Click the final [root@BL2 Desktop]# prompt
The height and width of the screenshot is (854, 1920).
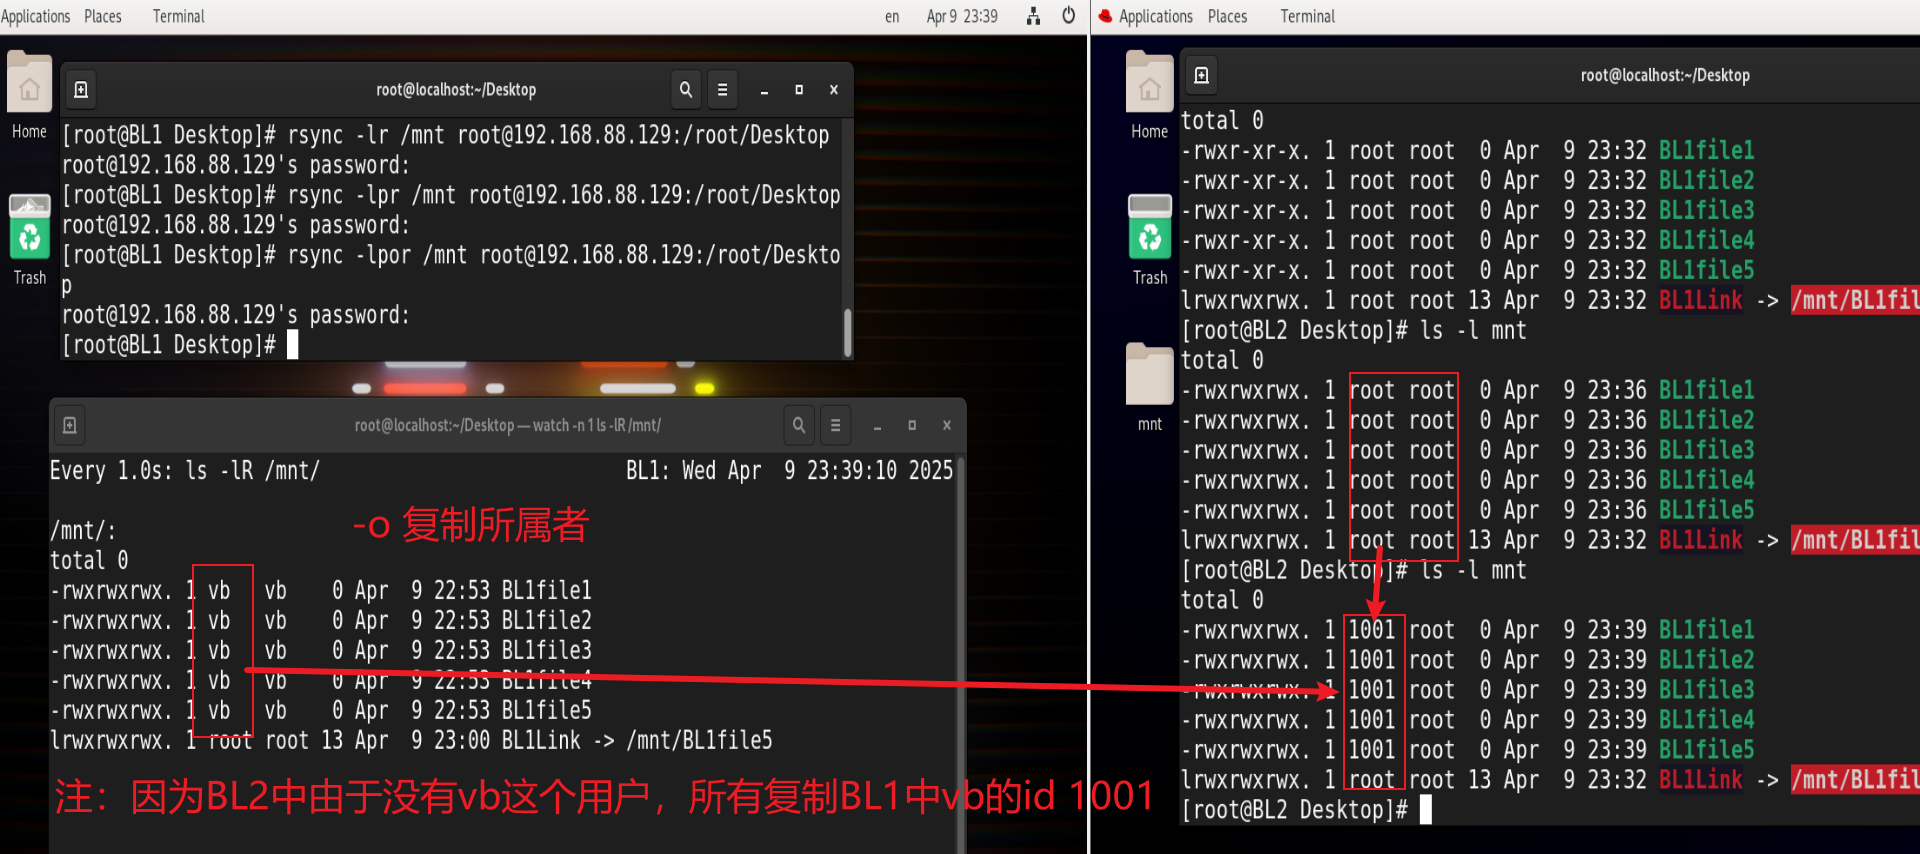(1294, 811)
